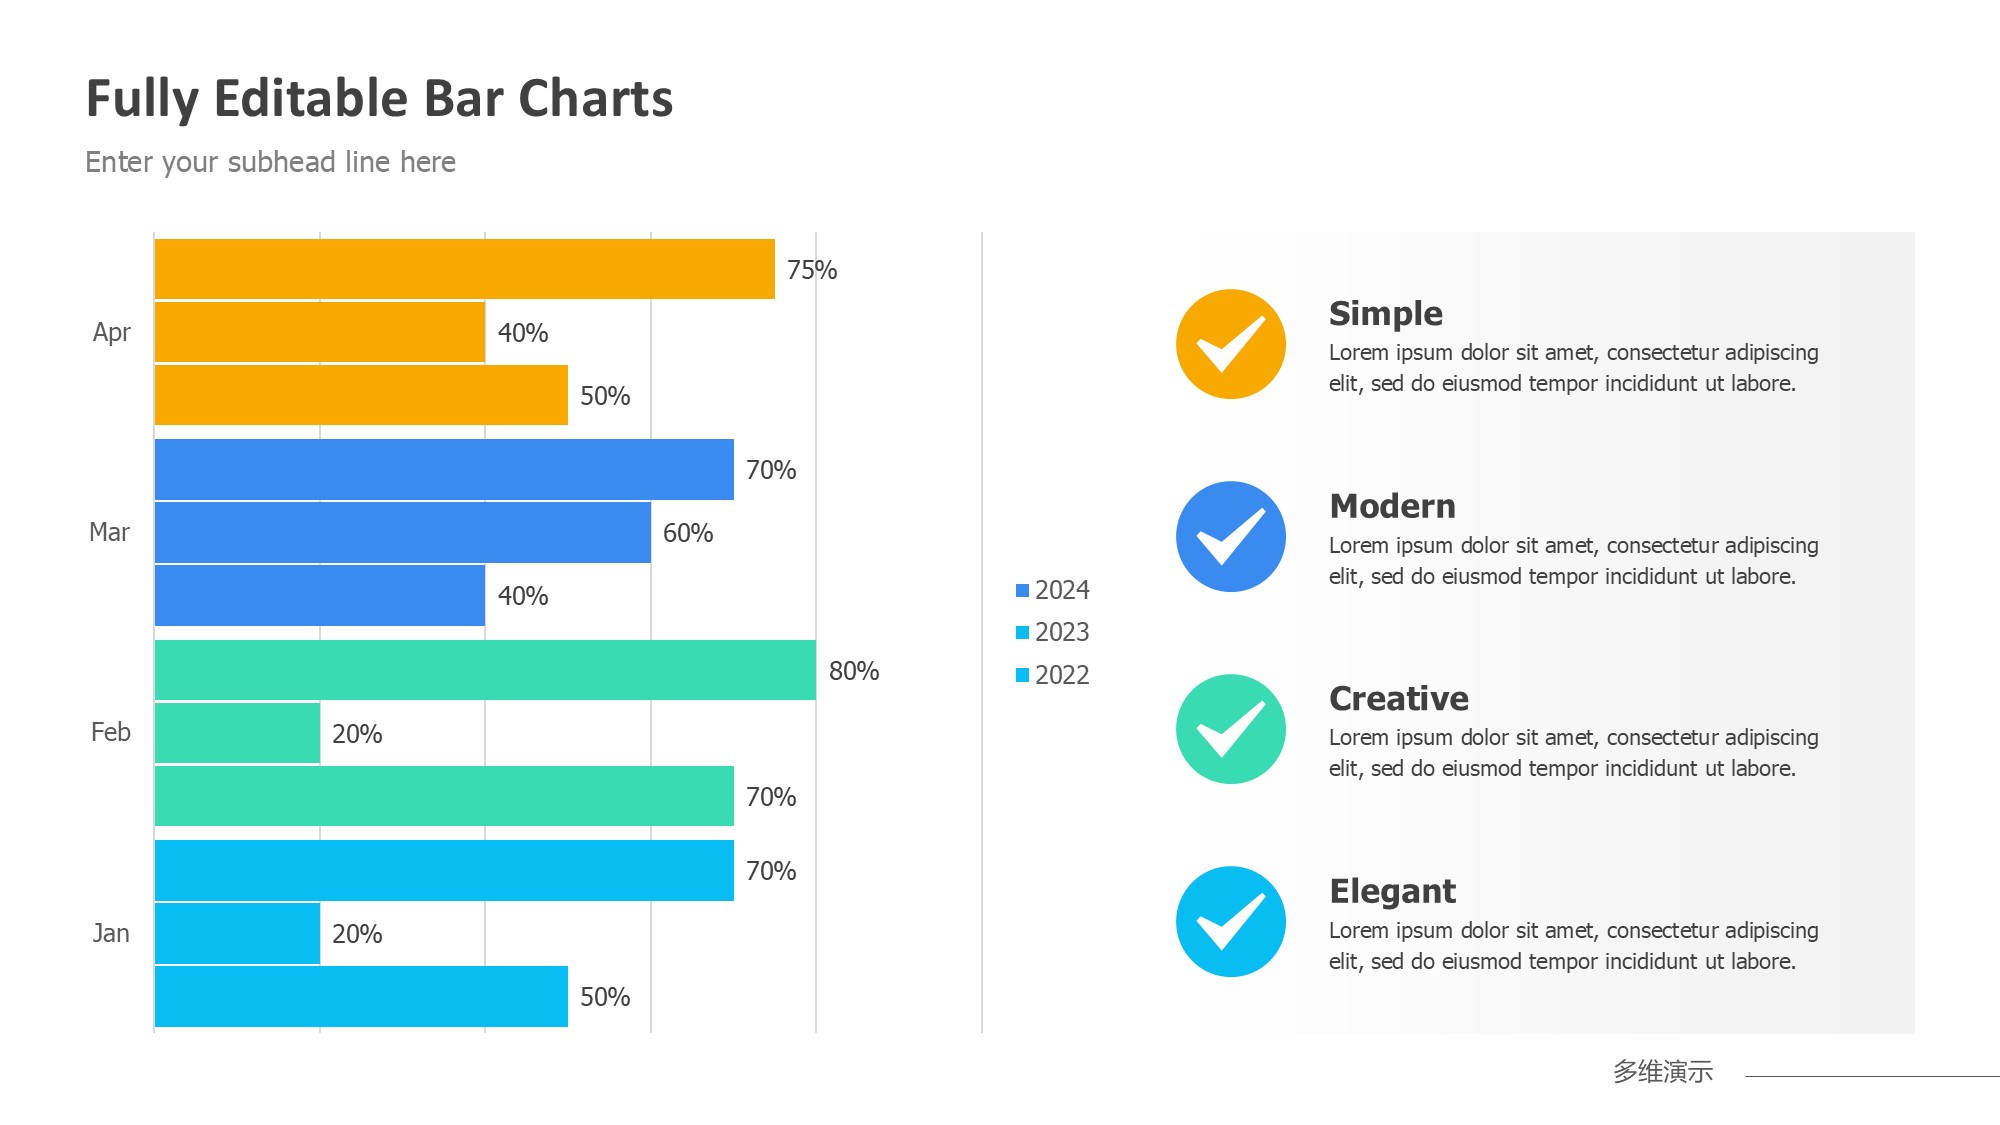Click the "Enter your subhead line here" text
Image resolution: width=2000 pixels, height=1125 pixels.
tap(270, 162)
